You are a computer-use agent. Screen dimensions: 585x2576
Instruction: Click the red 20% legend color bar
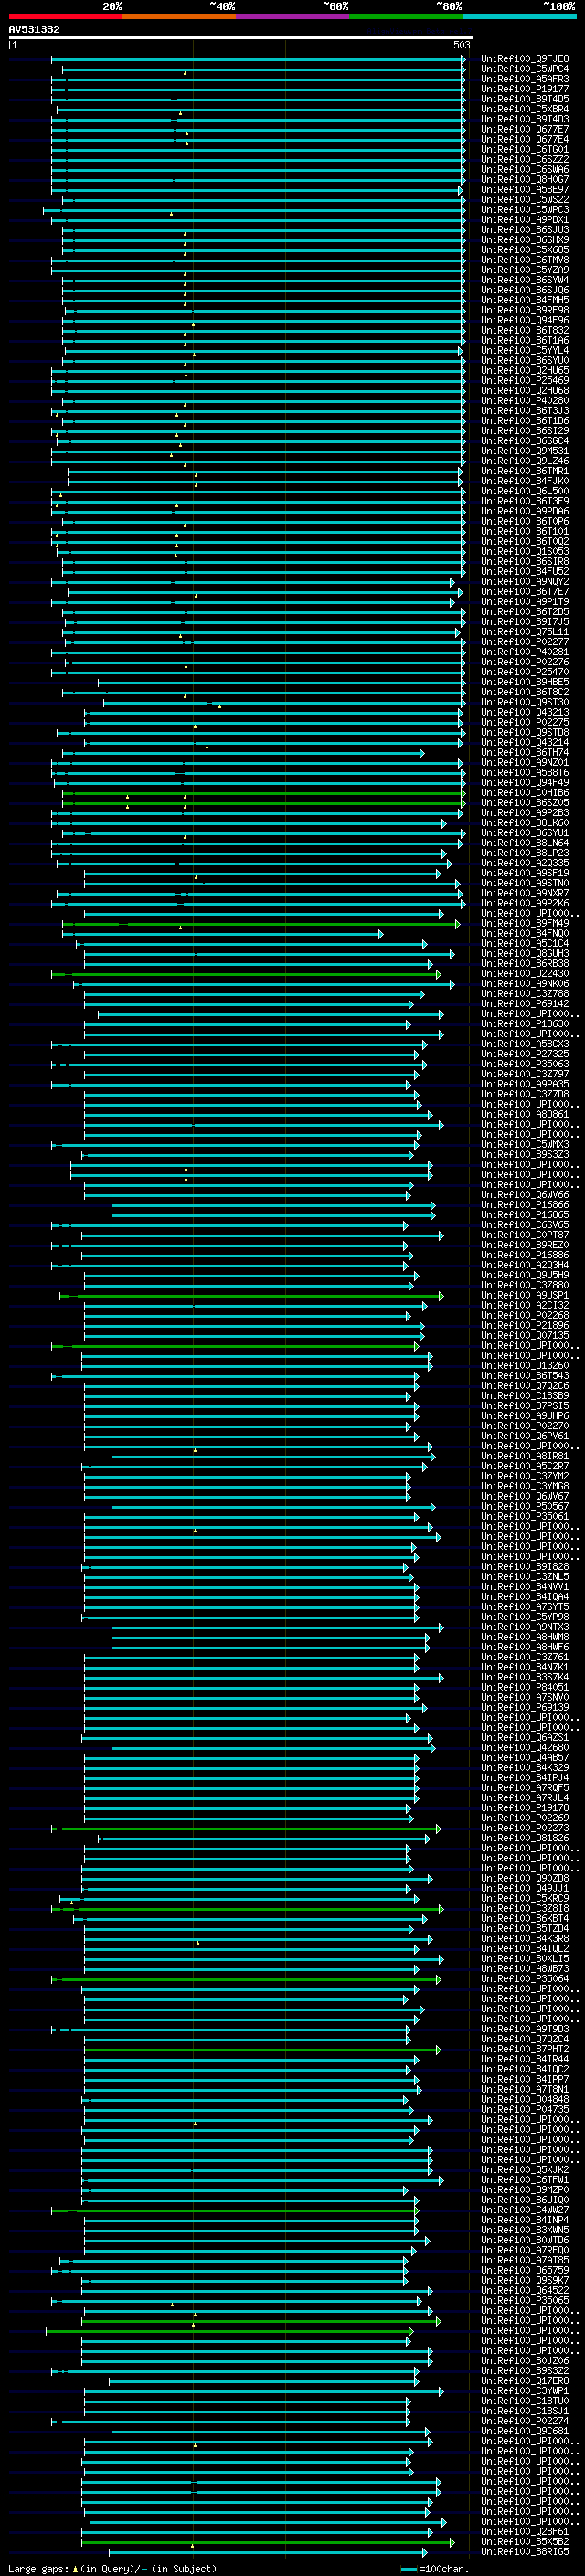(65, 16)
